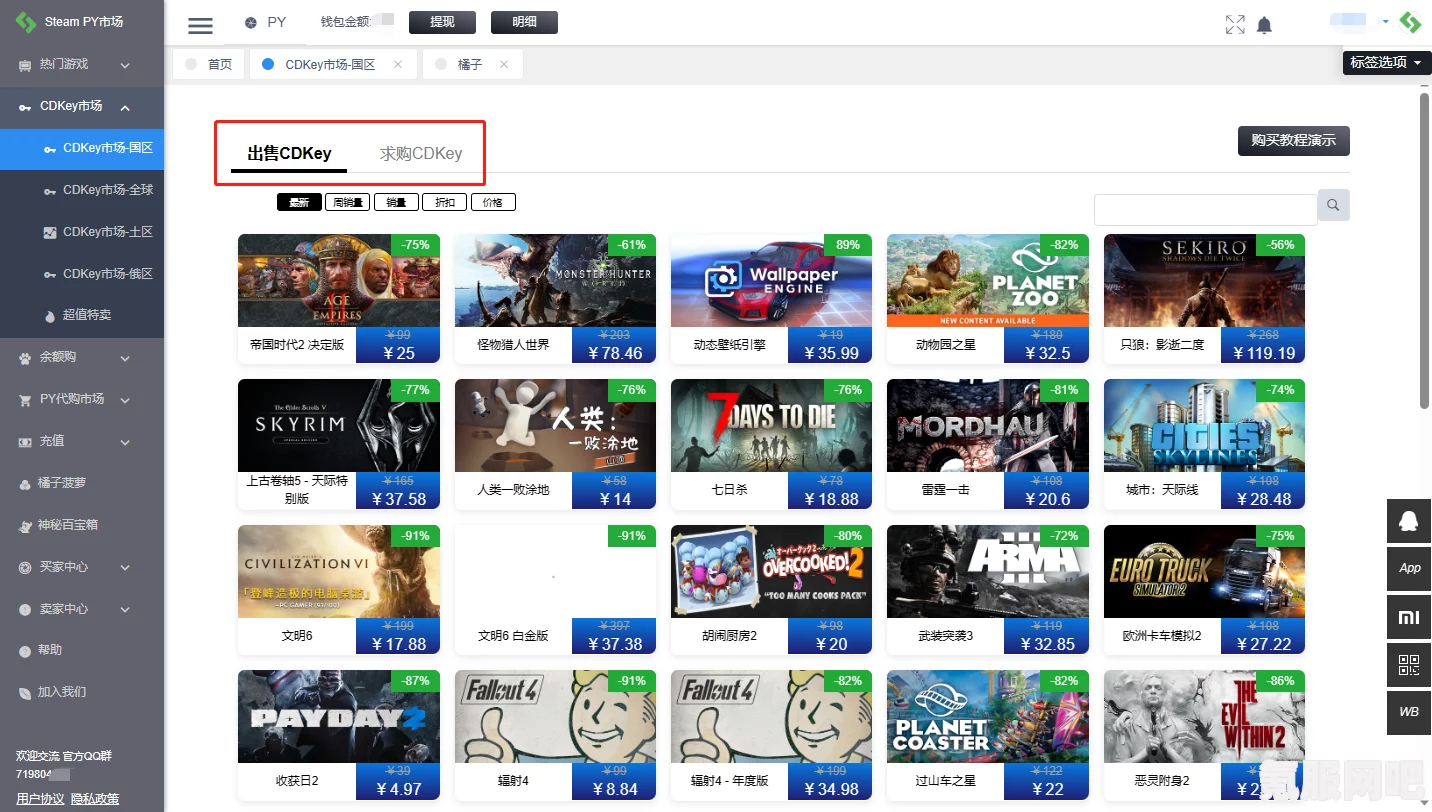This screenshot has height=812, width=1432.
Task: Expand the 余额购 sidebar menu
Action: click(x=82, y=358)
